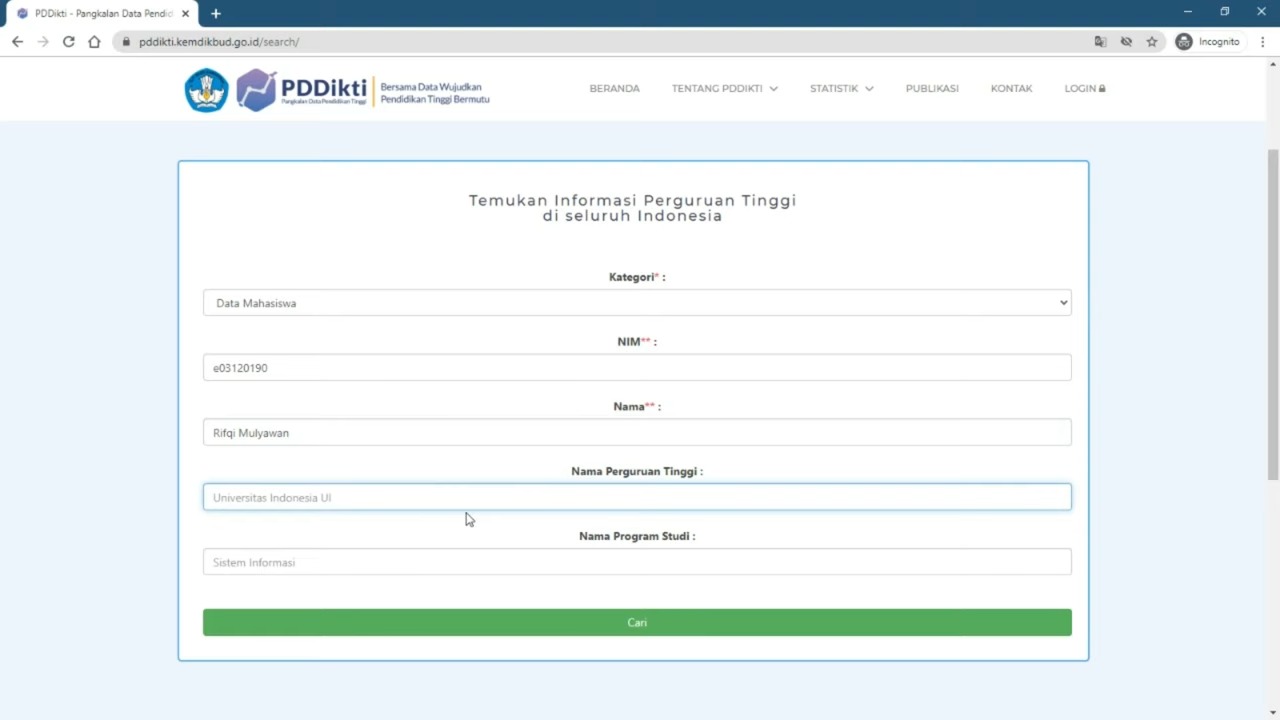Screen dimensions: 1280x720
Task: Click the page vertical scrollbar
Action: [x=1273, y=315]
